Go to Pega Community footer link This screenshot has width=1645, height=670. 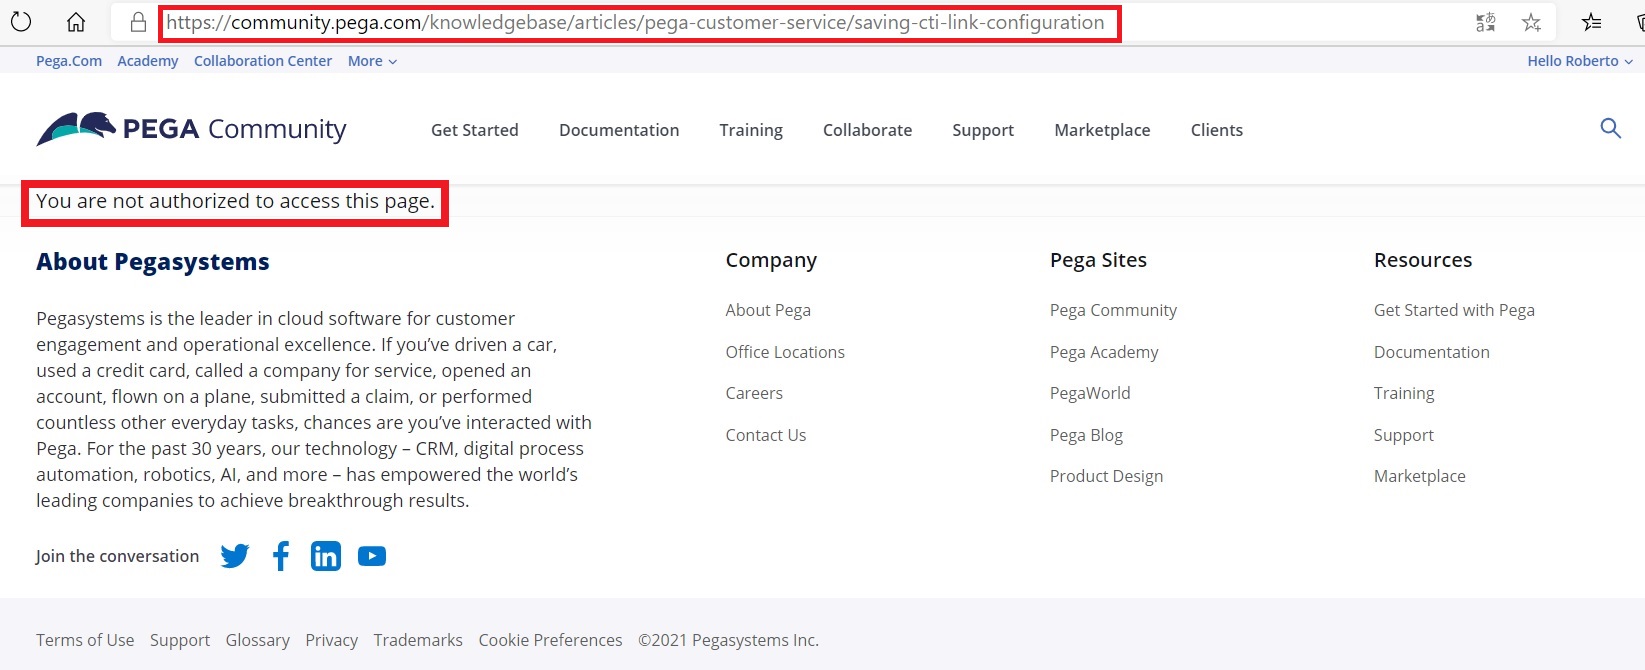[x=1113, y=310]
